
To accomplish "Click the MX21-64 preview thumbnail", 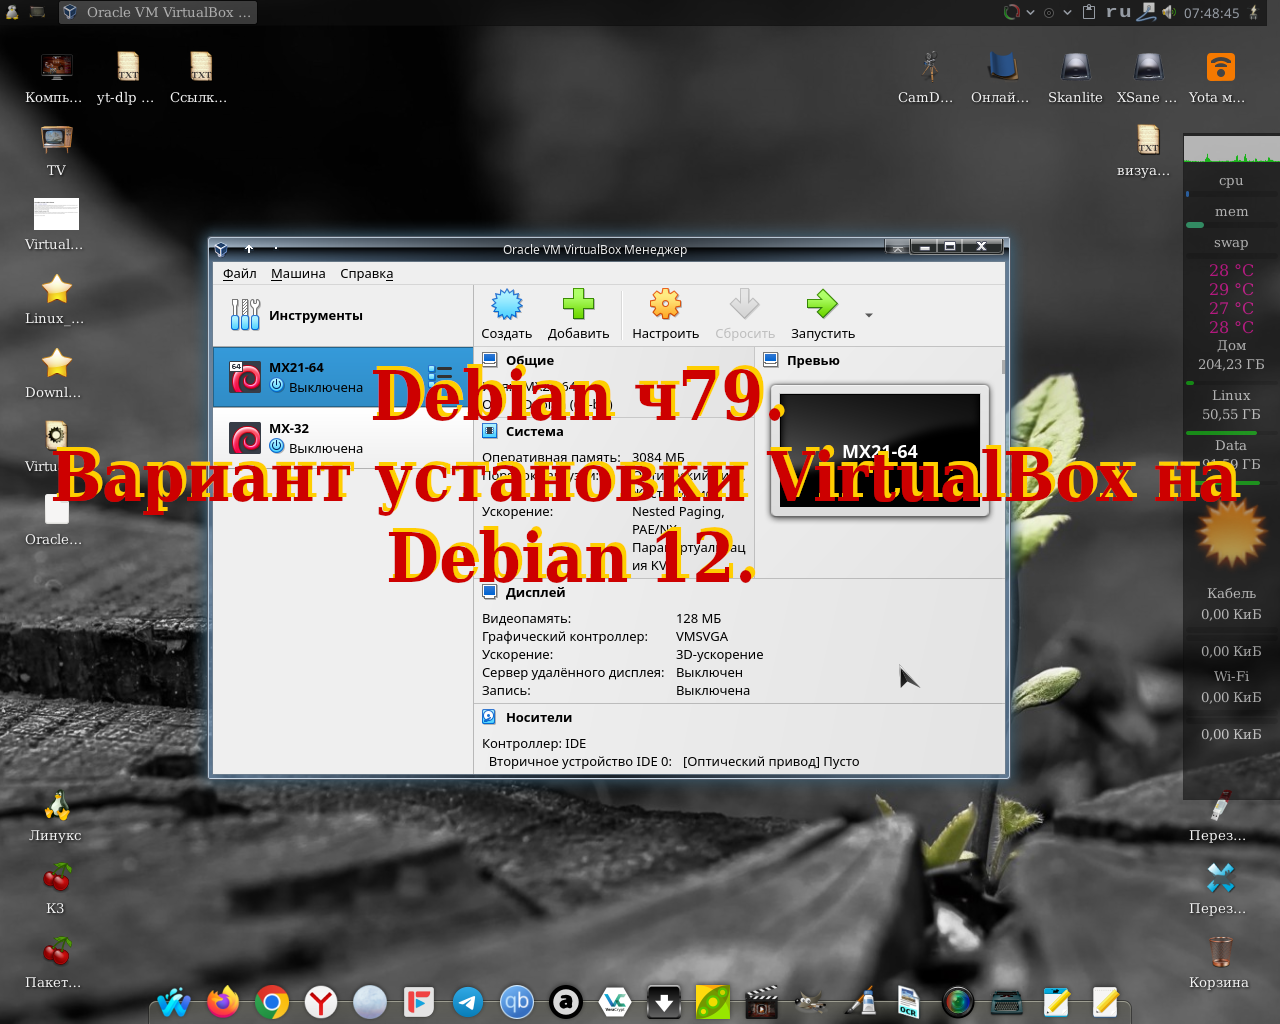I will tap(880, 450).
